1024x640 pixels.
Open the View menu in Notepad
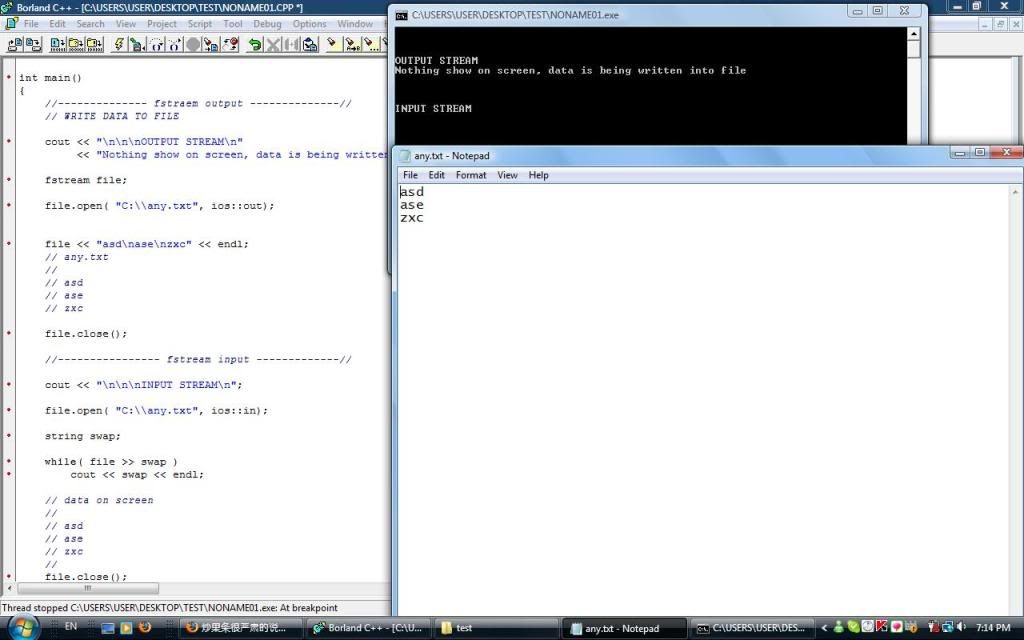tap(507, 175)
